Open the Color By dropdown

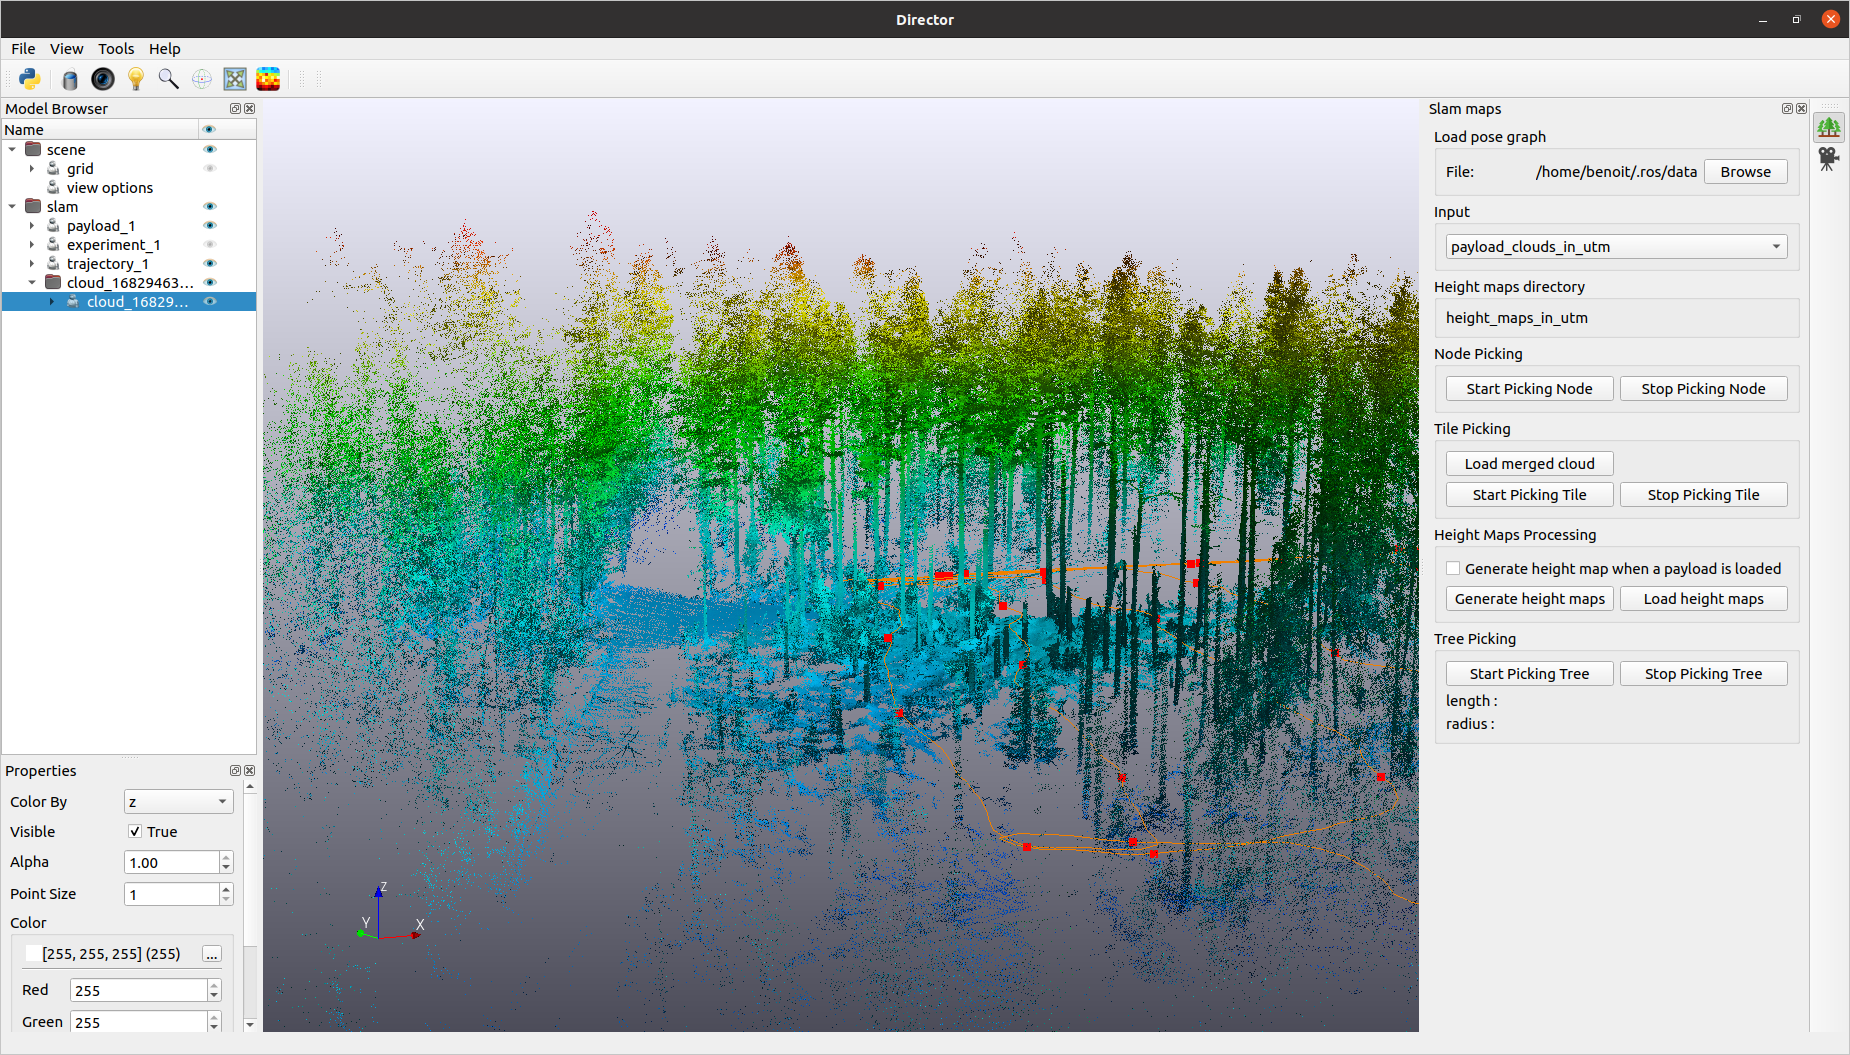(x=178, y=802)
